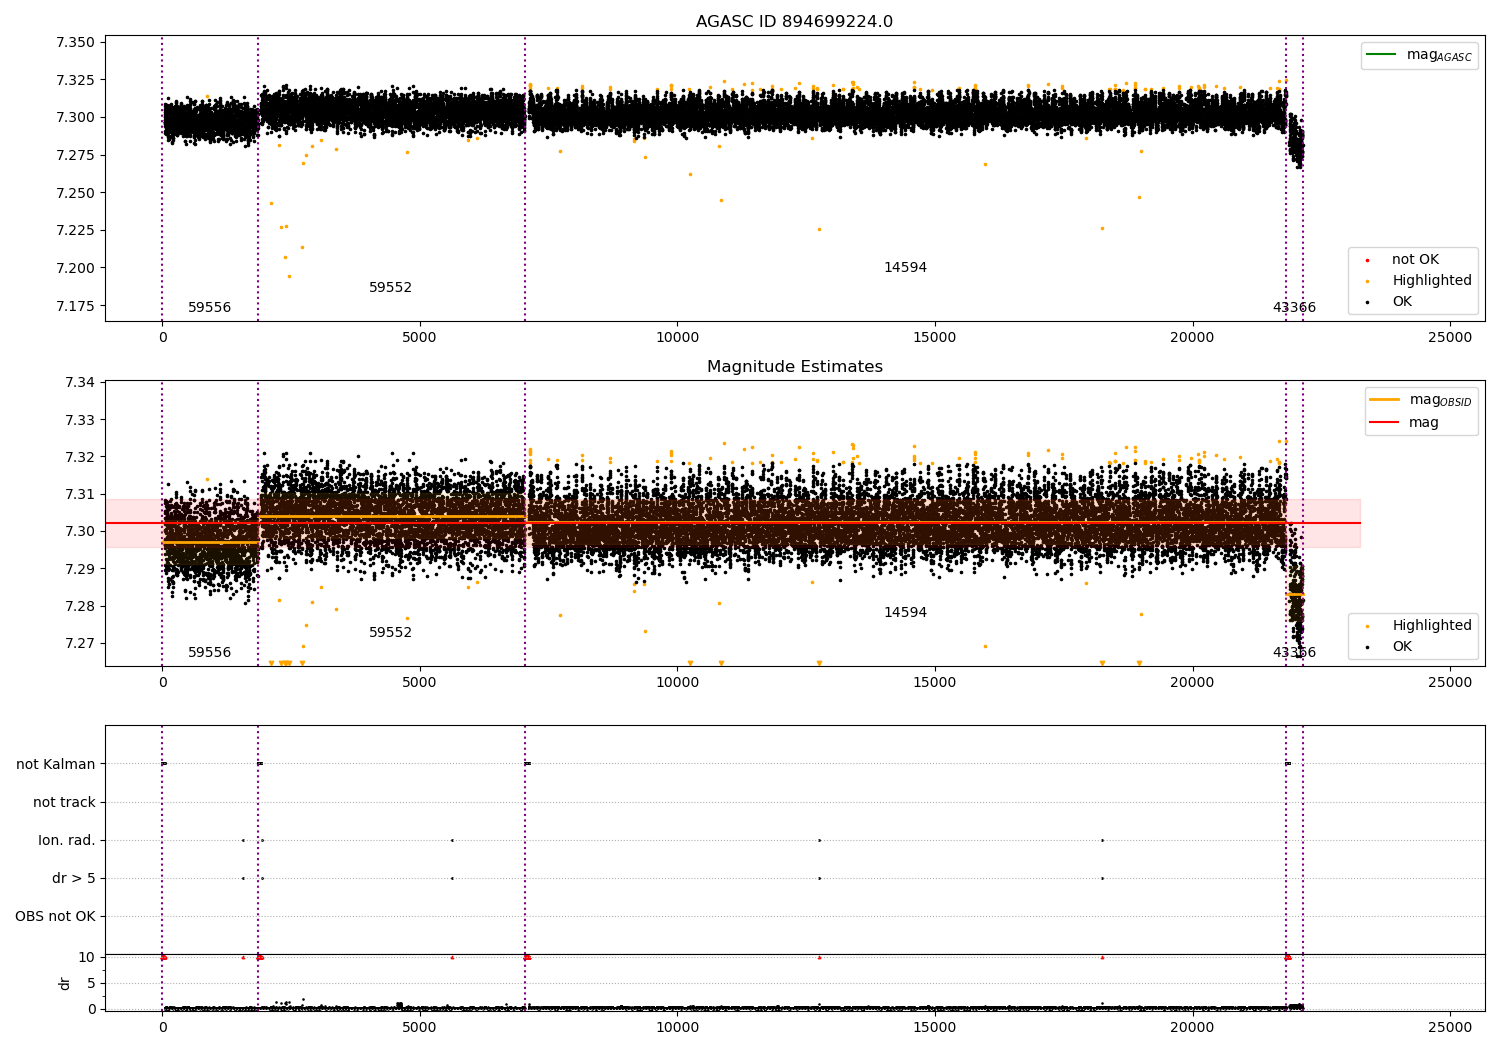The height and width of the screenshot is (1050, 1500).
Task: Click the 25000 tick under the top plot
Action: (1450, 338)
